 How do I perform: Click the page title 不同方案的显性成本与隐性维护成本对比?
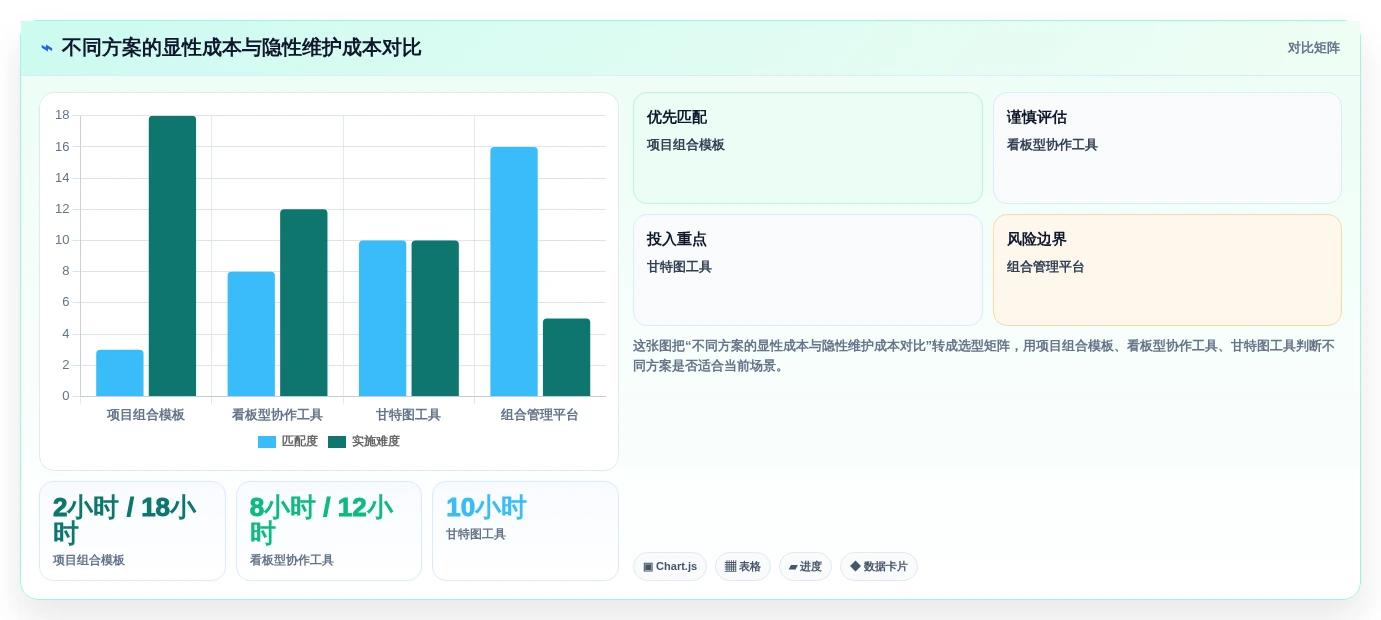241,48
